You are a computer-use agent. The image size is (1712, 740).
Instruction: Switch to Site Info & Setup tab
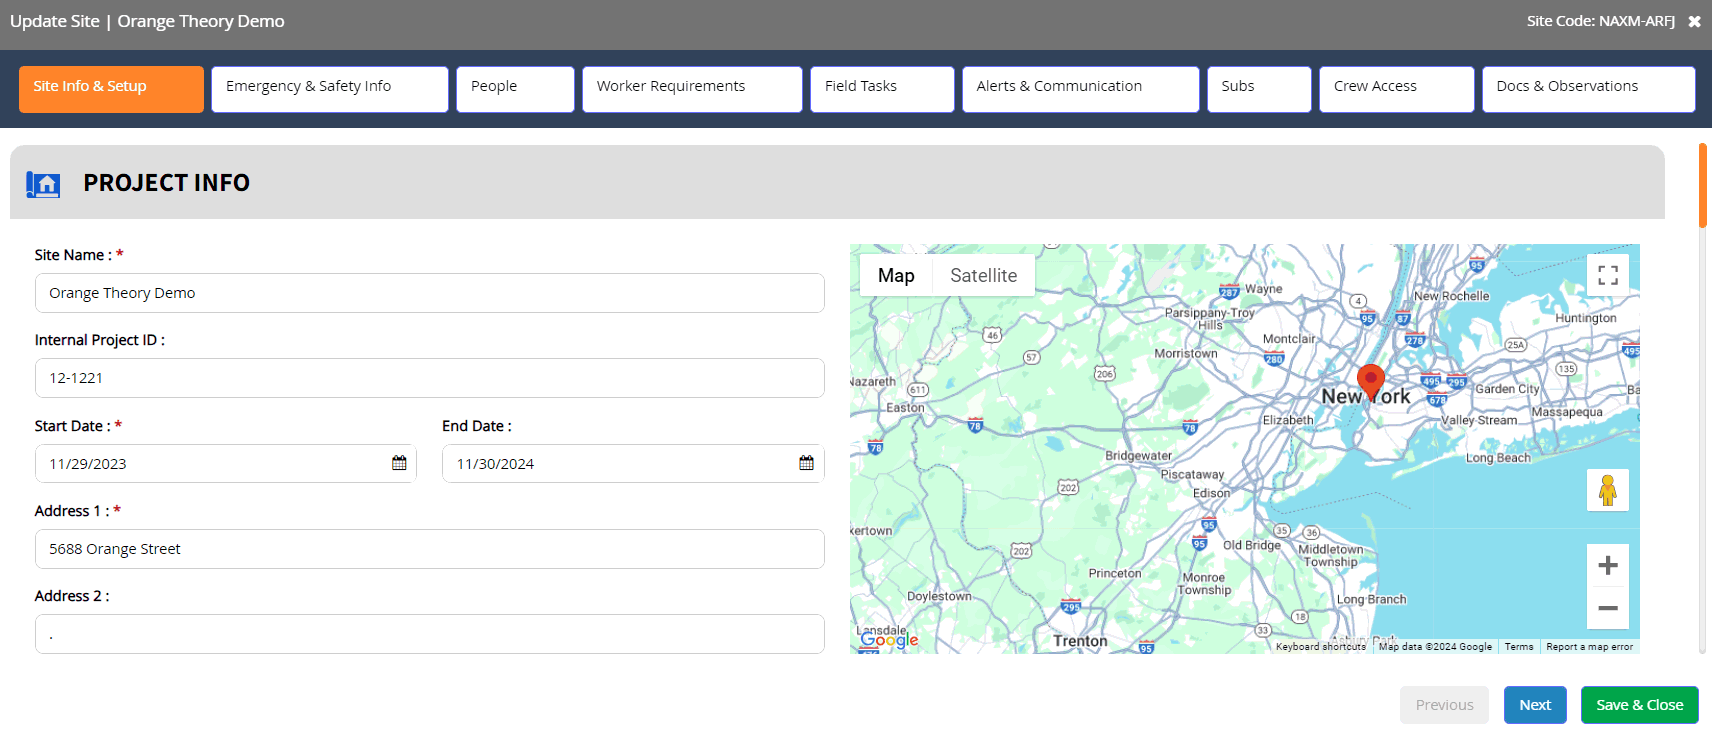tap(111, 89)
